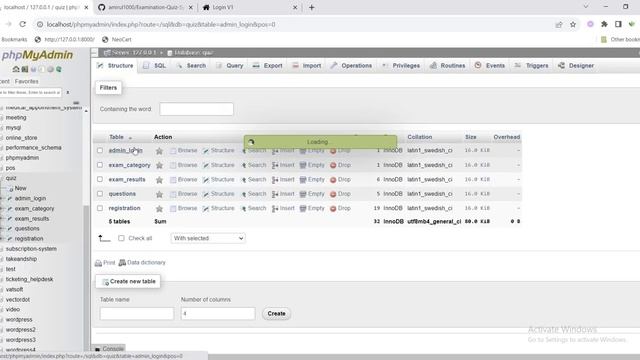Click the Number of columns field
This screenshot has width=640, height=360.
[218, 313]
